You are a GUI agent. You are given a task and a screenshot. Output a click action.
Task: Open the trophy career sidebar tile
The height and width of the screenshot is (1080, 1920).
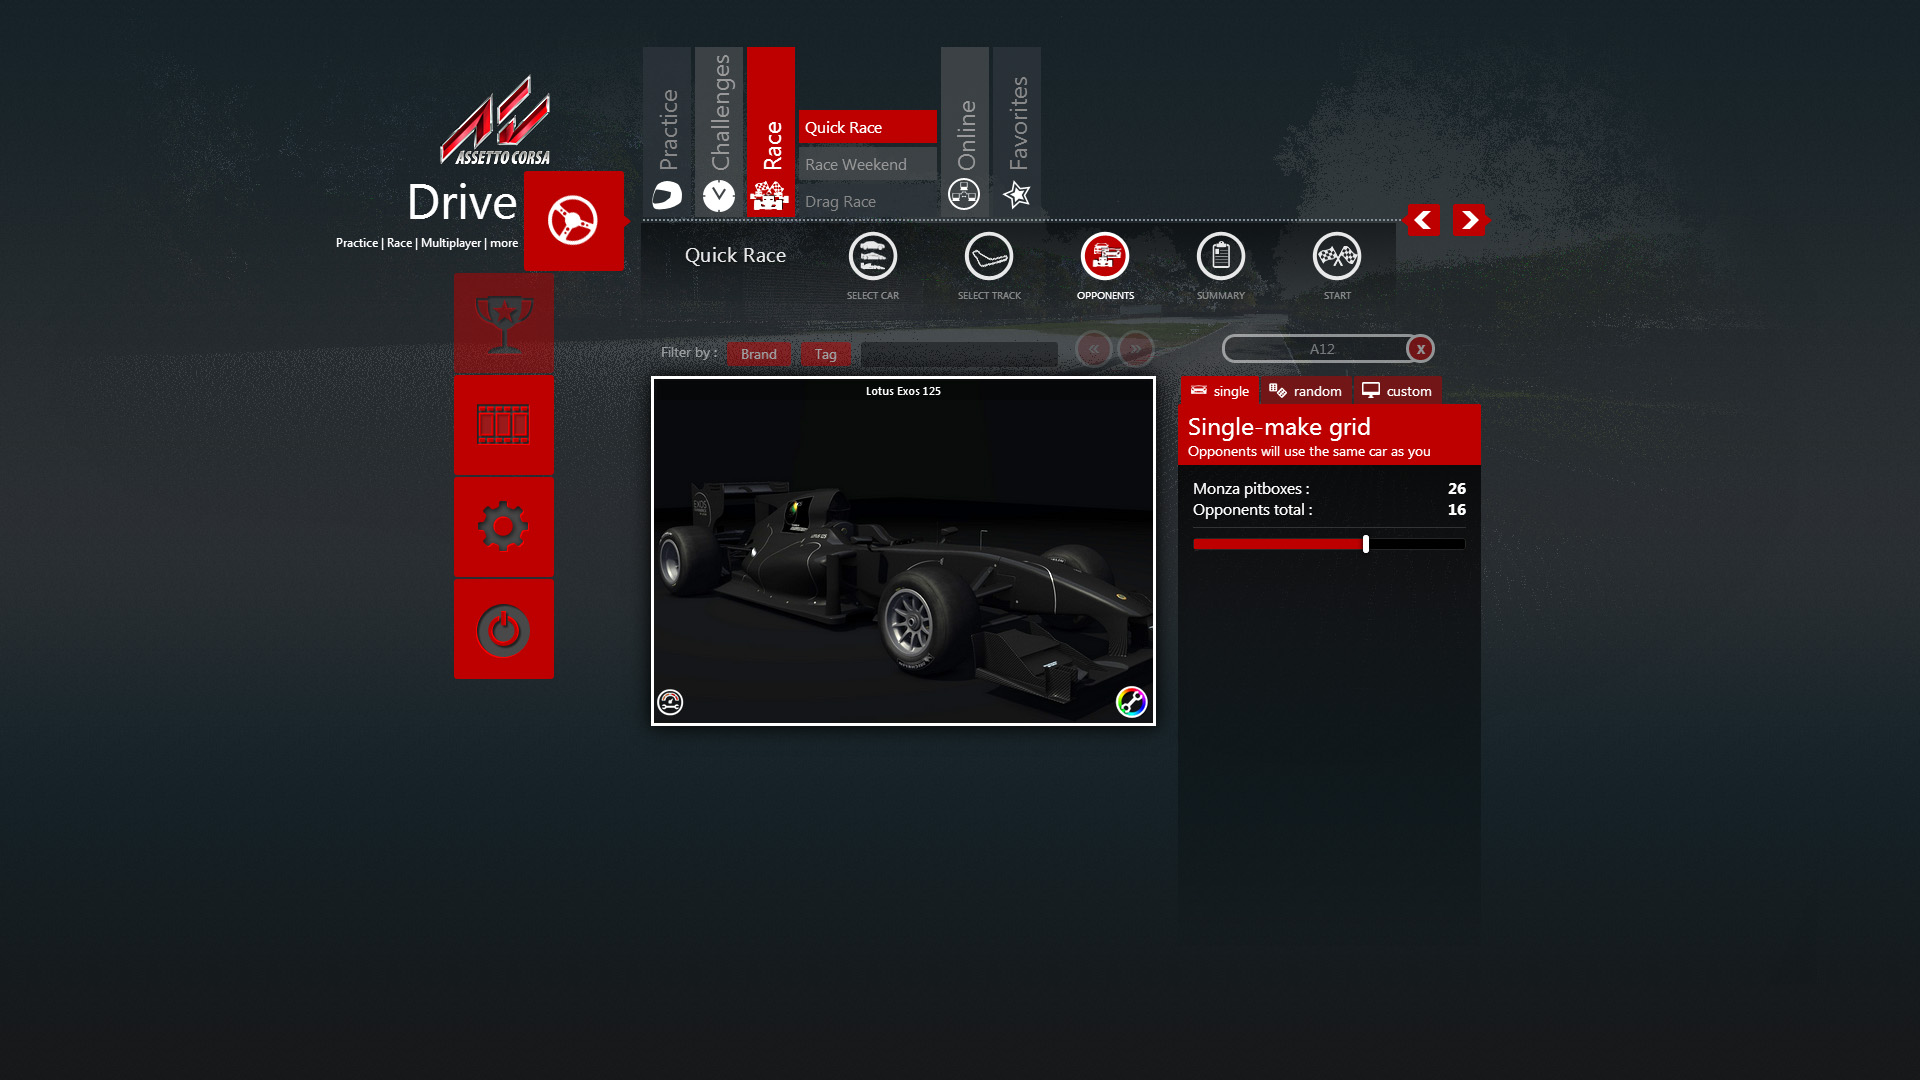click(503, 324)
